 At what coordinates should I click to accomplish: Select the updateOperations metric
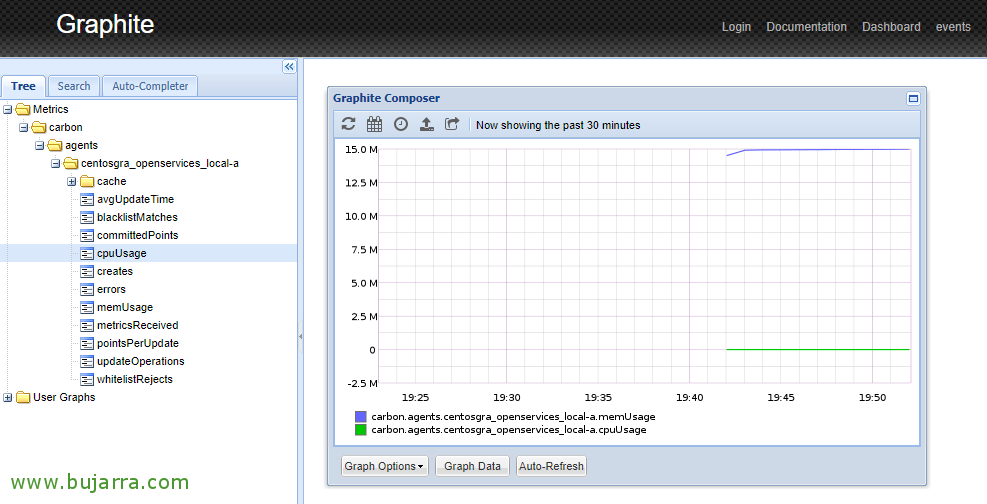pyautogui.click(x=140, y=362)
